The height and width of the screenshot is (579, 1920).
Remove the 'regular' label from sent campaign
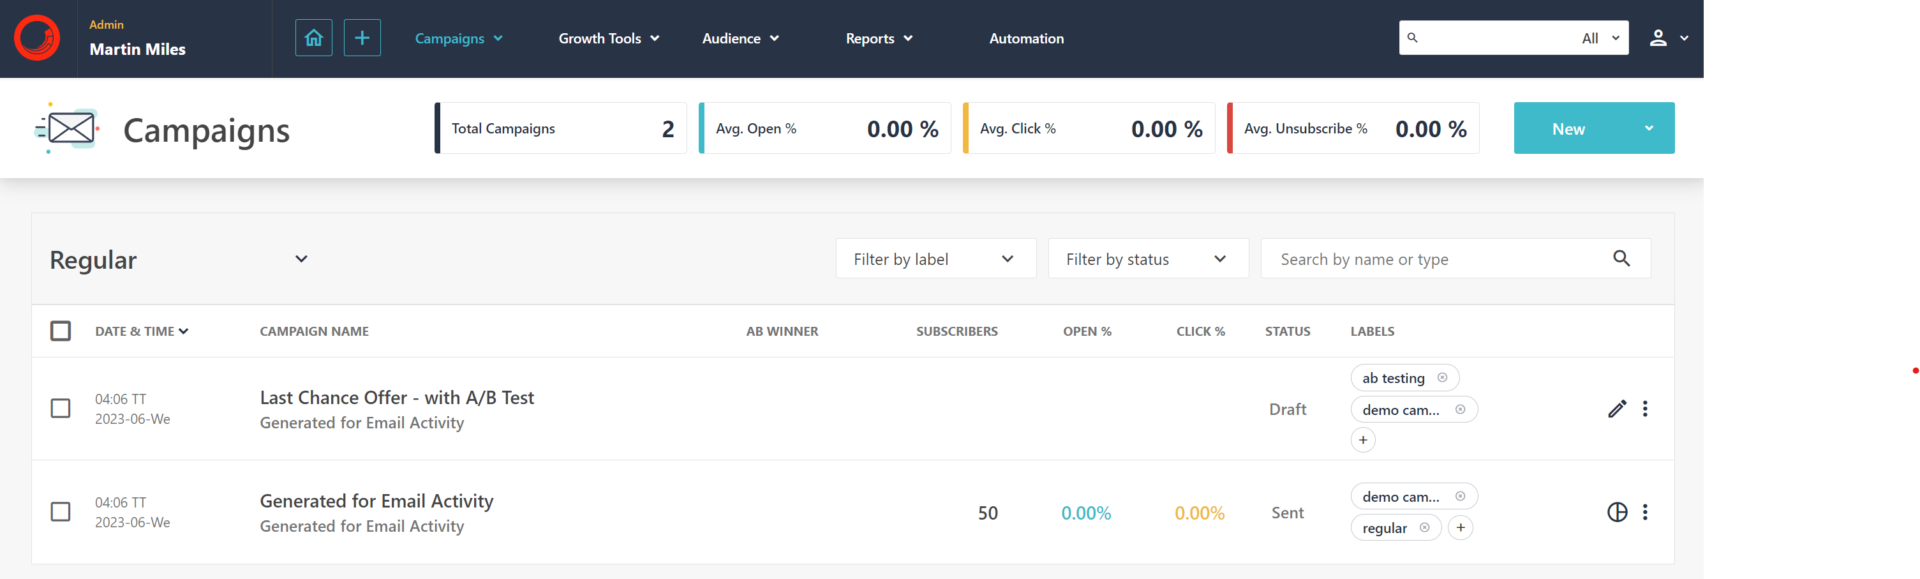click(1424, 528)
